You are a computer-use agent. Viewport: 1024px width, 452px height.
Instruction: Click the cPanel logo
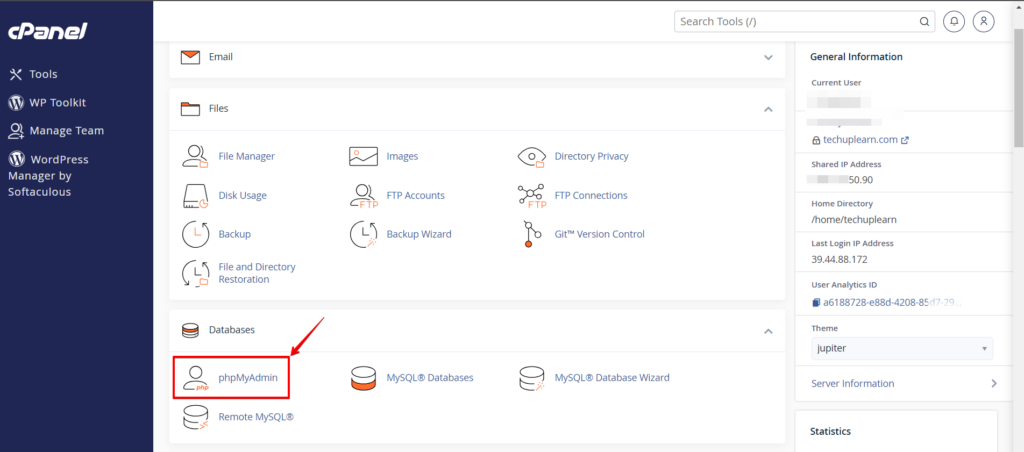pyautogui.click(x=47, y=31)
